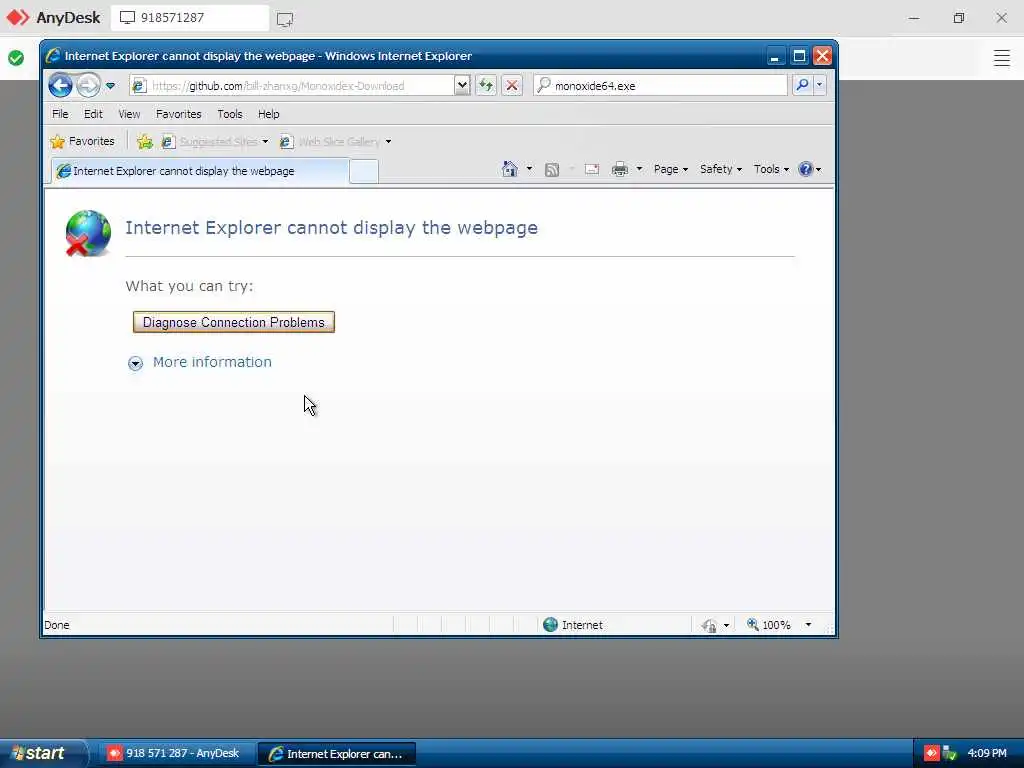Click the IE title bar logo icon
1024x768 pixels.
point(53,56)
